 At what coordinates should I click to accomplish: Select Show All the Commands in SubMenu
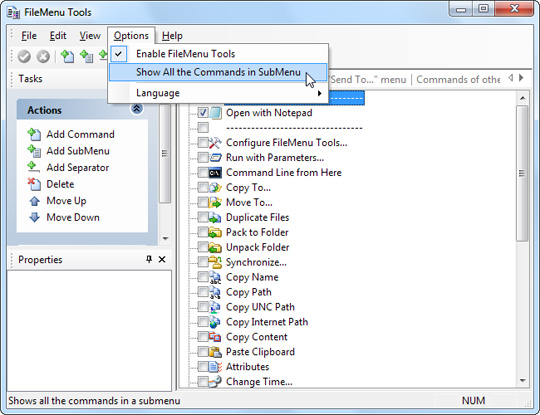click(218, 72)
